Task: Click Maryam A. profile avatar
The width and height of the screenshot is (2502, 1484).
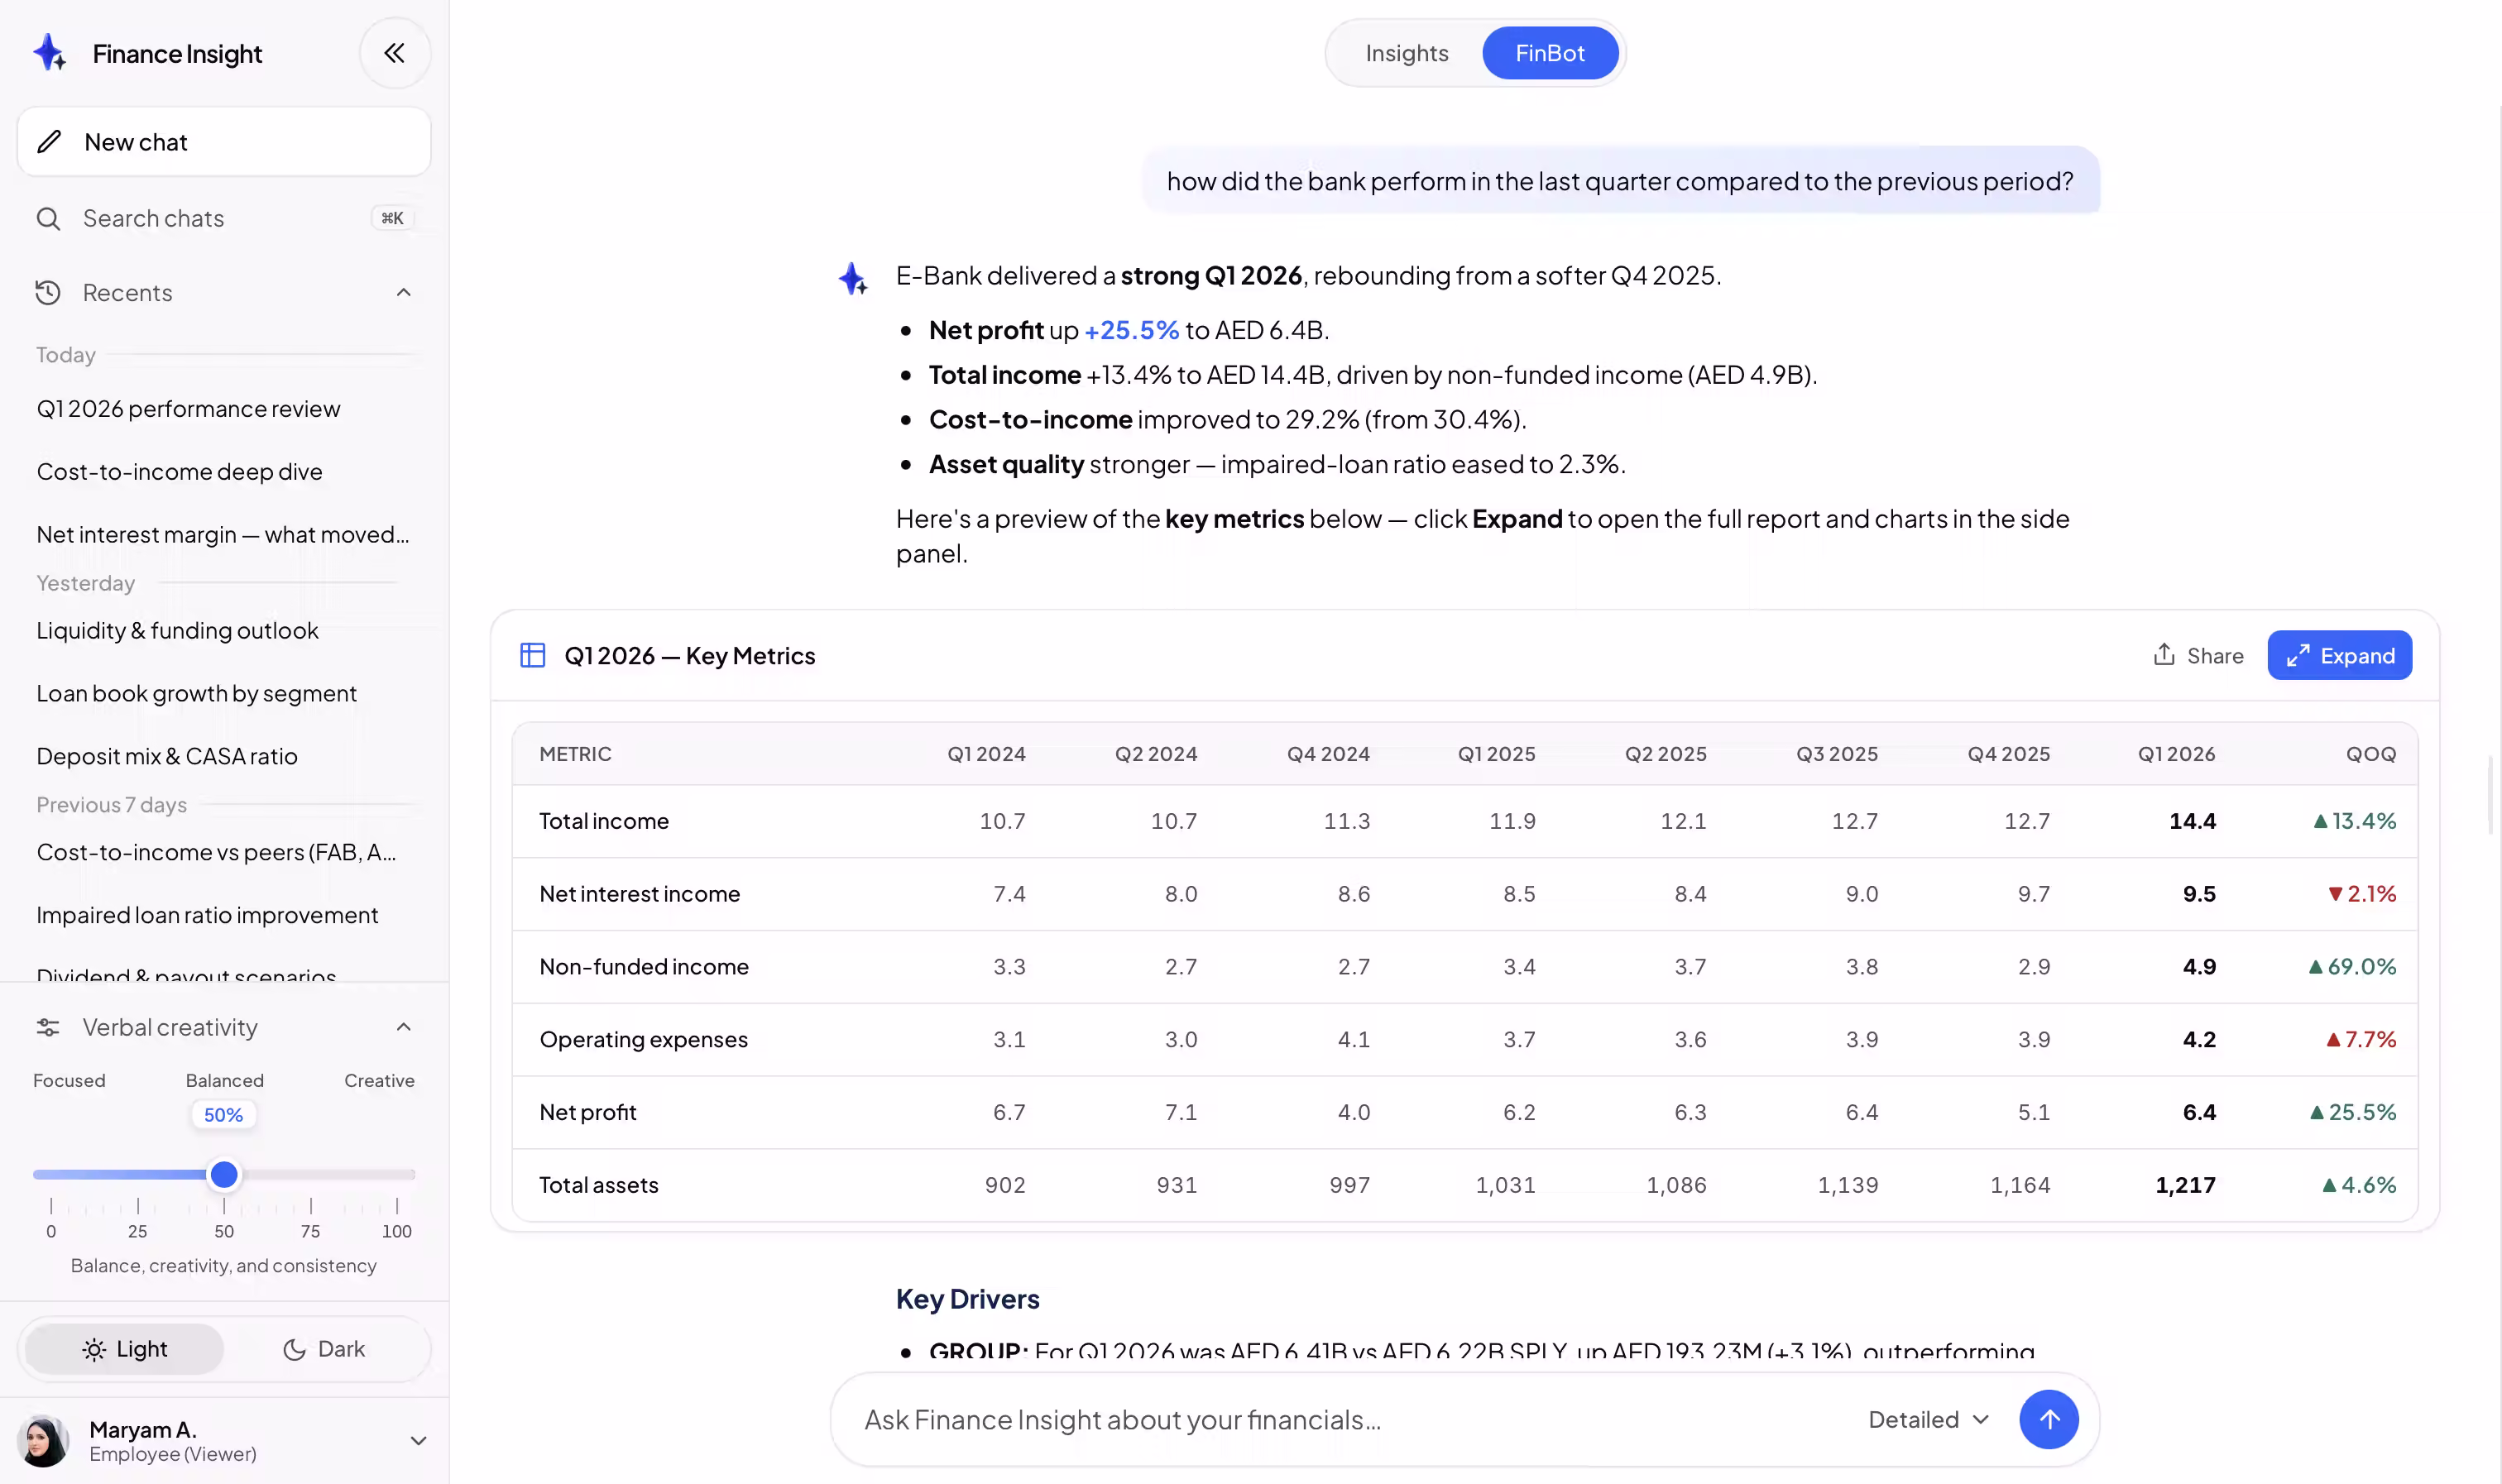Action: (43, 1440)
